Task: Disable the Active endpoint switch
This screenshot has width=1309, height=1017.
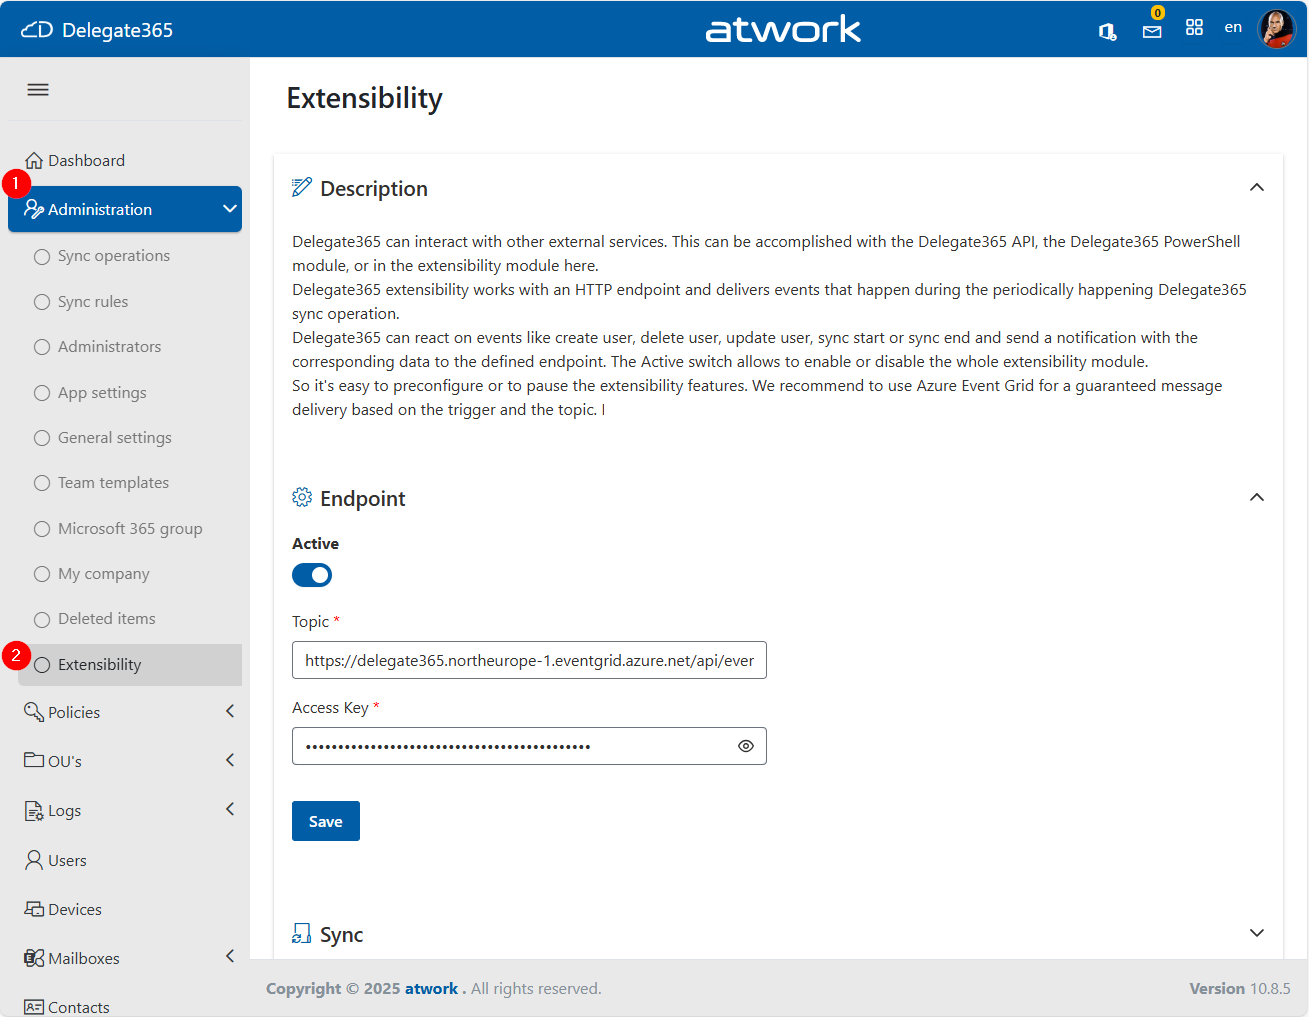Action: click(x=311, y=574)
